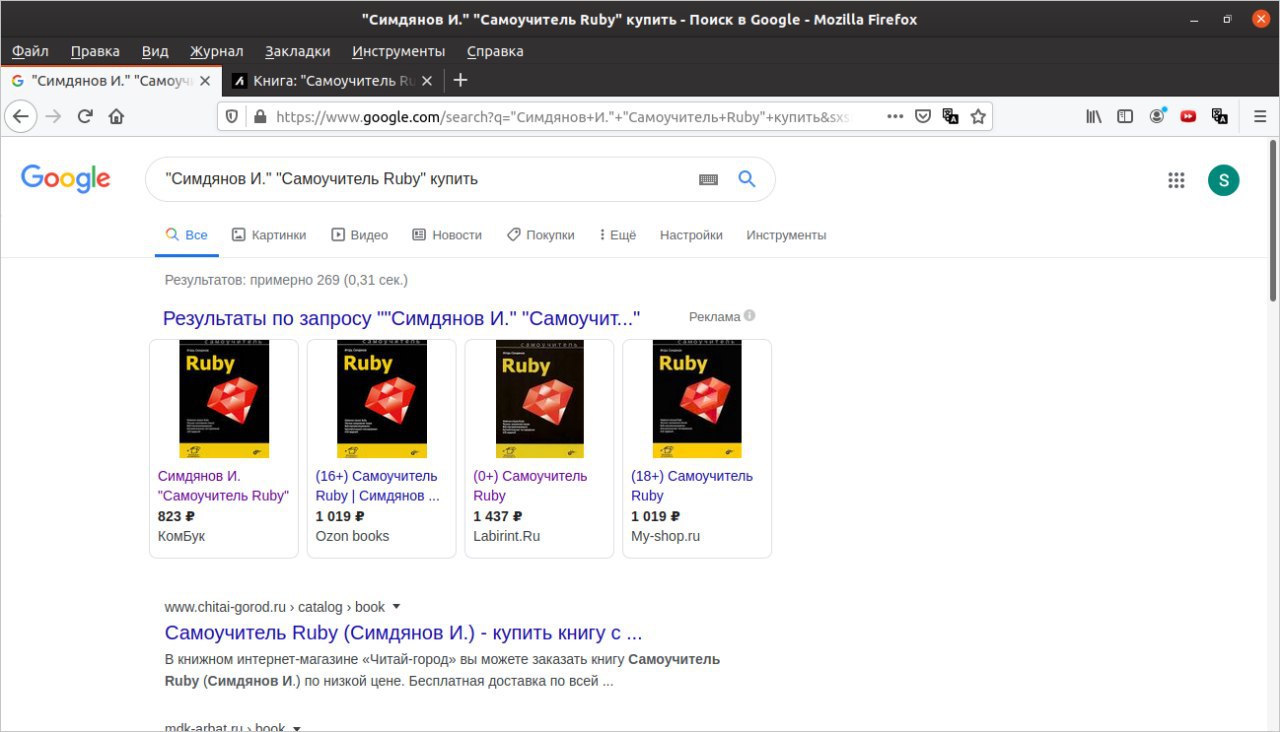The width and height of the screenshot is (1280, 732).
Task: Select the Все search tab
Action: pyautogui.click(x=186, y=235)
